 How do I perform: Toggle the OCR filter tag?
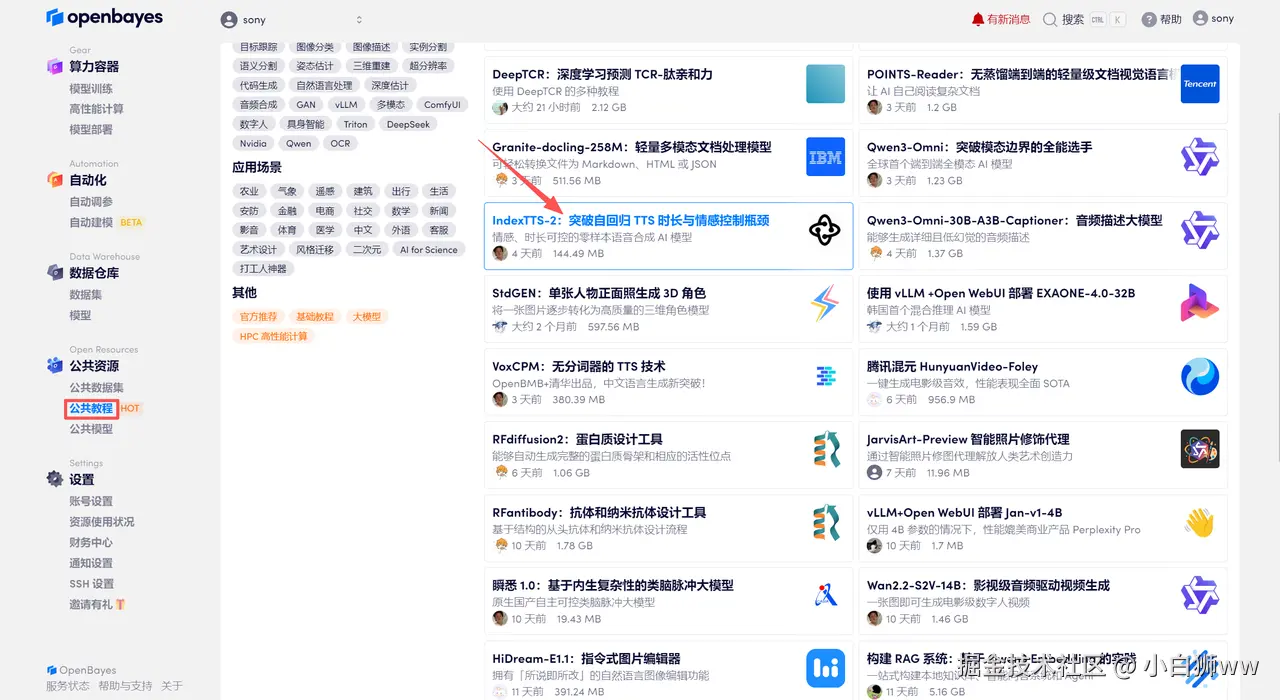[341, 143]
